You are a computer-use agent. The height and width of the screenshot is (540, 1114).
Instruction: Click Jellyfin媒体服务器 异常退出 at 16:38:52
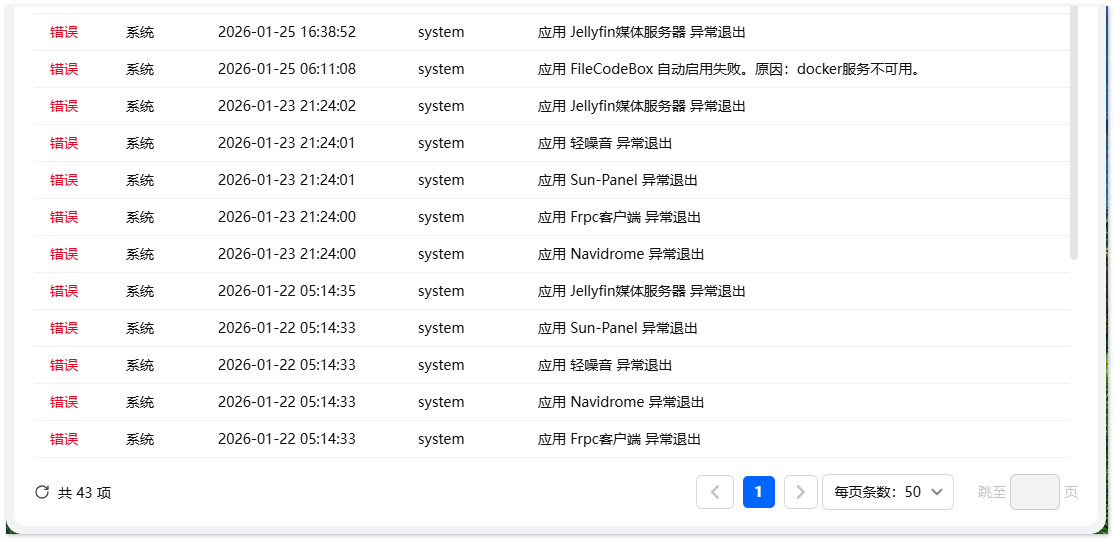[642, 32]
